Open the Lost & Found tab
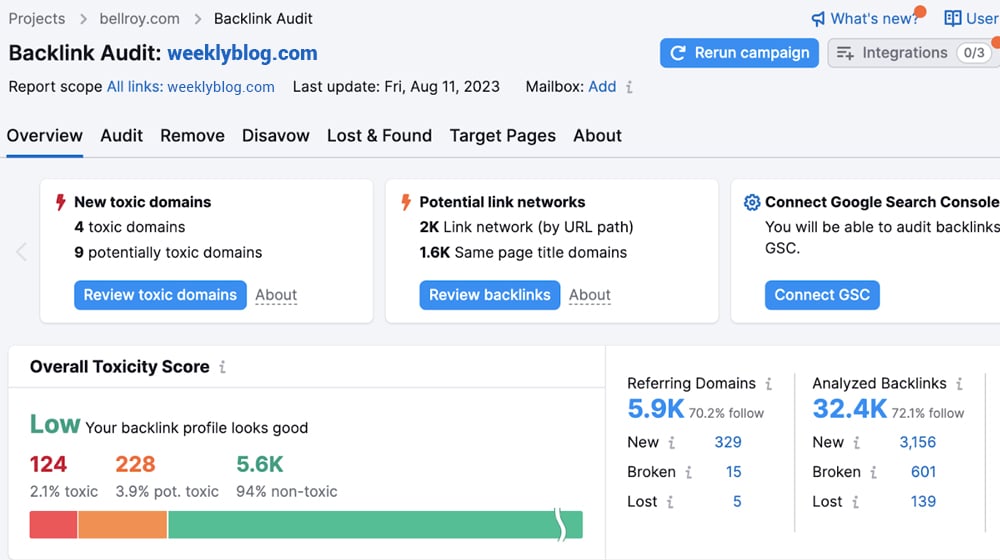This screenshot has width=1000, height=560. point(379,136)
